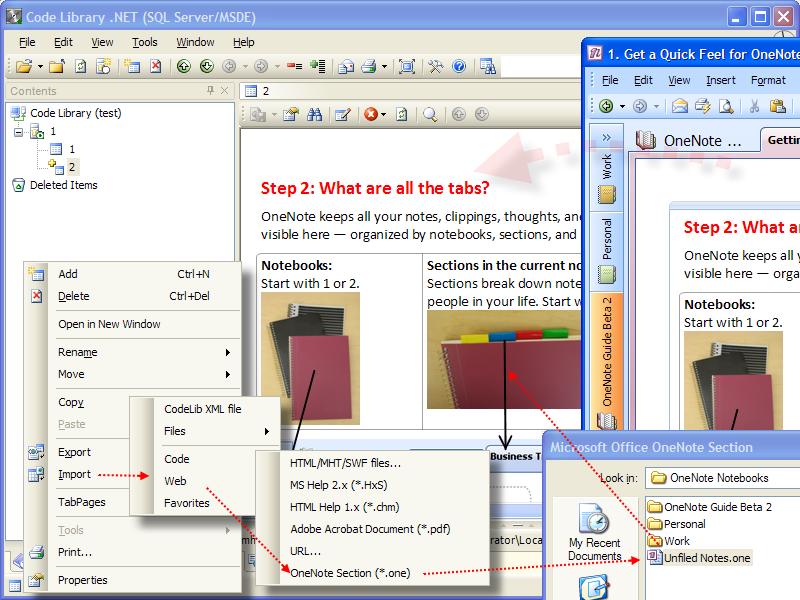Screen dimensions: 800x600
Task: Select Deleted Items in the Contents tree
Action: coord(64,185)
